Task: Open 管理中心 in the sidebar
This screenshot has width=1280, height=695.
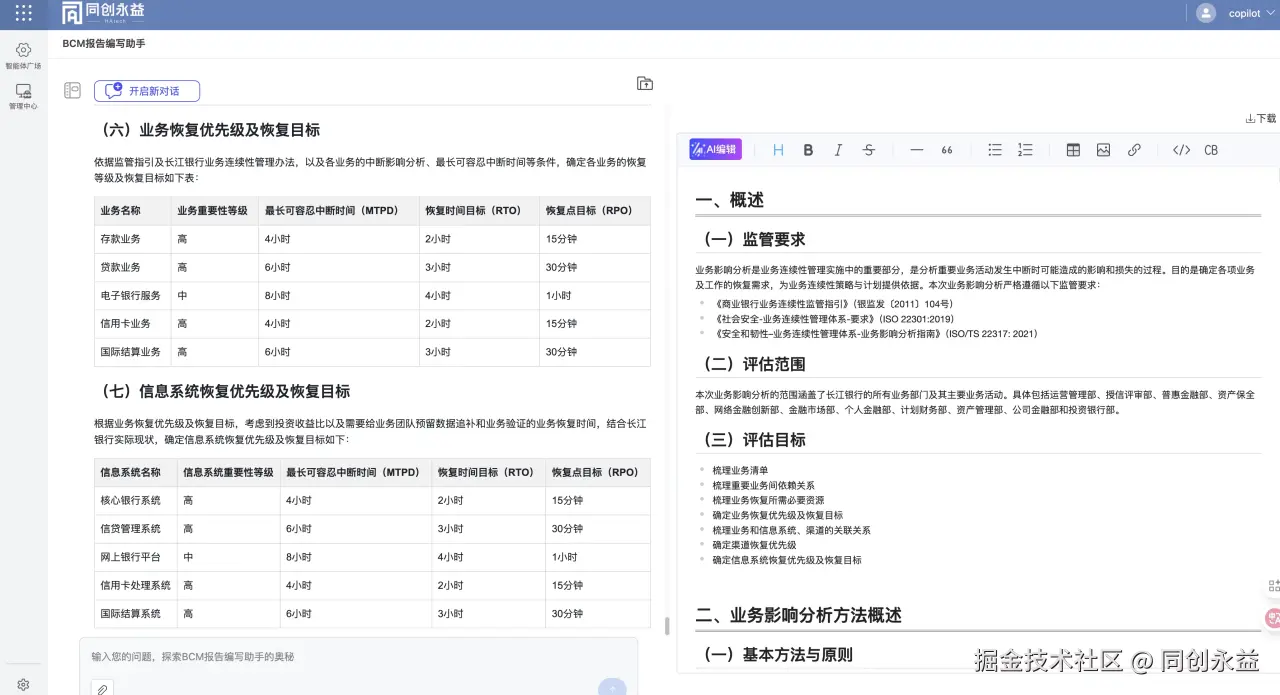Action: (23, 96)
